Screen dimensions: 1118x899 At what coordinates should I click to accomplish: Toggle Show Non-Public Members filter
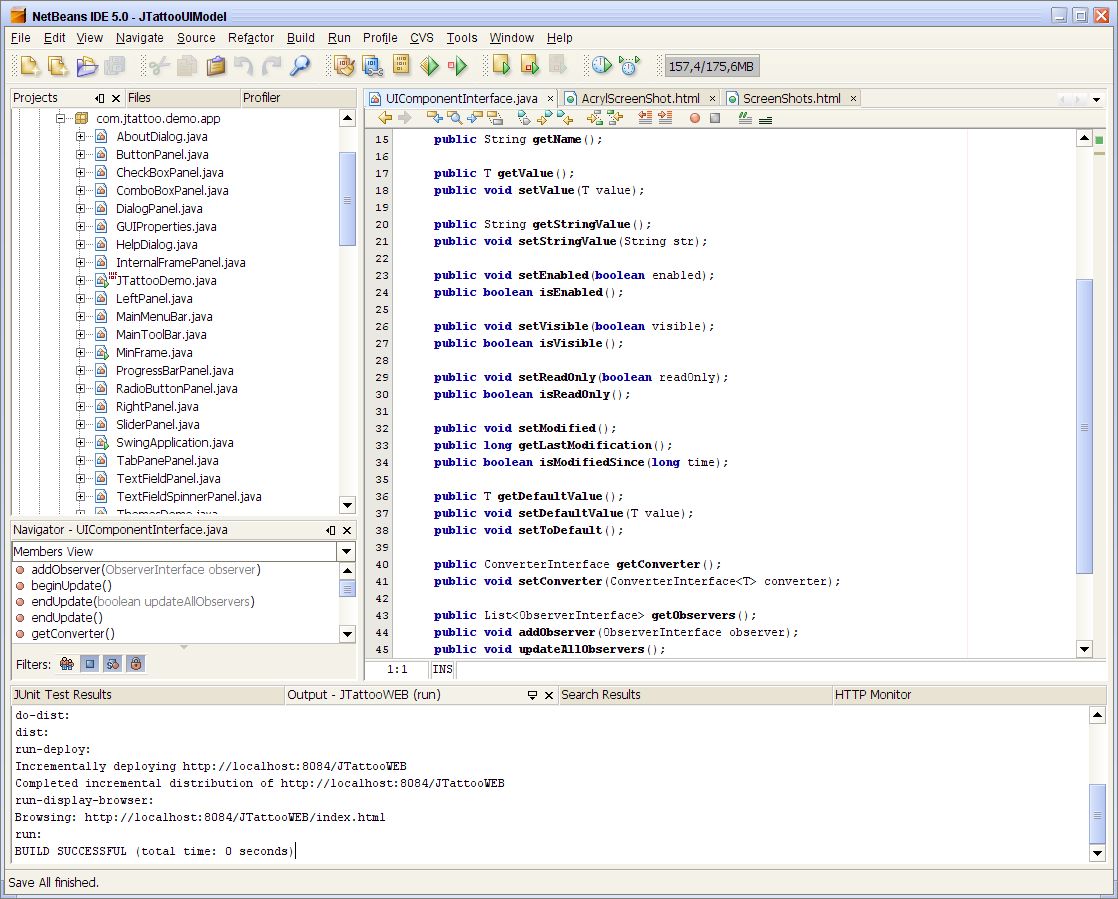point(135,664)
